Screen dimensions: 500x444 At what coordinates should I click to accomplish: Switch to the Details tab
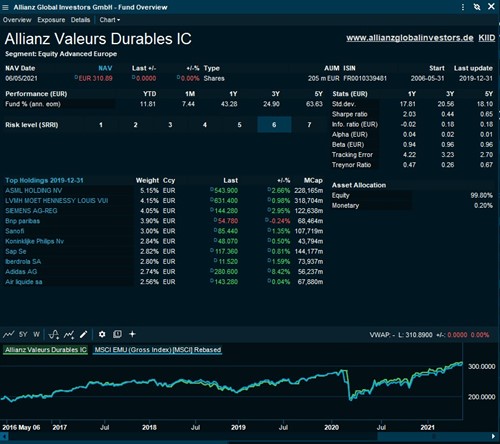80,20
